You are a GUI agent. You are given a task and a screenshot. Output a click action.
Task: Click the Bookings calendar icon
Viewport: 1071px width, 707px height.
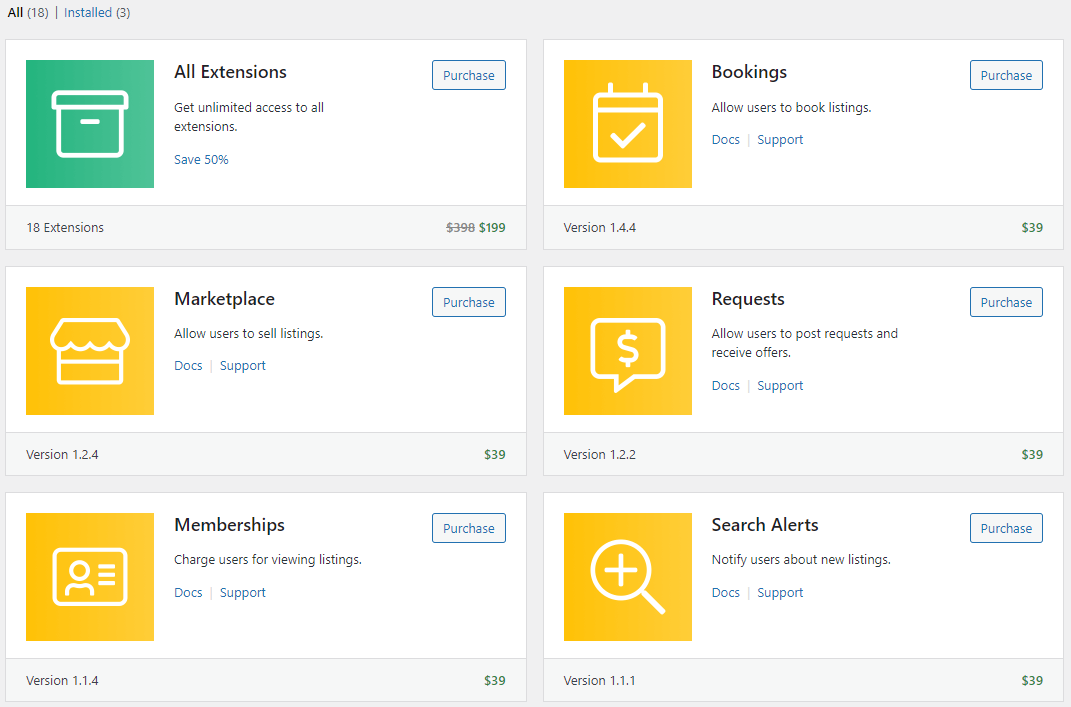tap(627, 124)
